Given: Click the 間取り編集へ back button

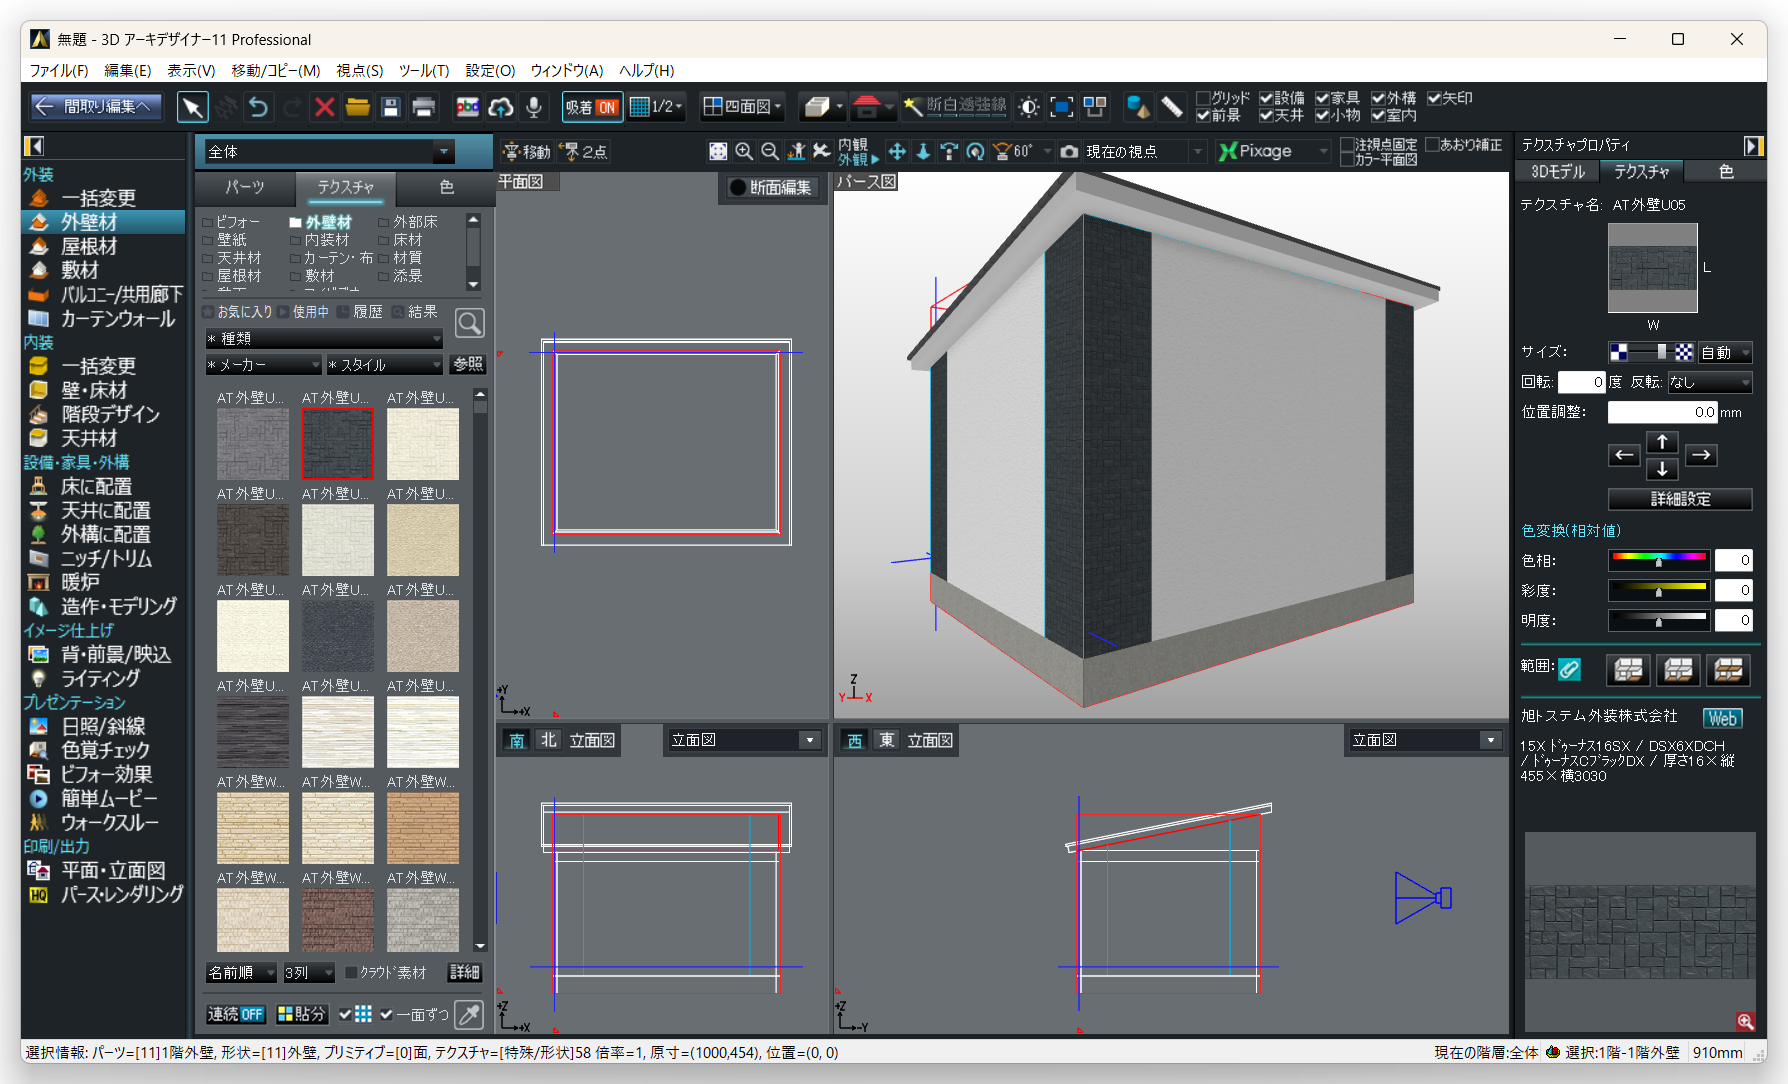Looking at the screenshot, I should click(95, 107).
